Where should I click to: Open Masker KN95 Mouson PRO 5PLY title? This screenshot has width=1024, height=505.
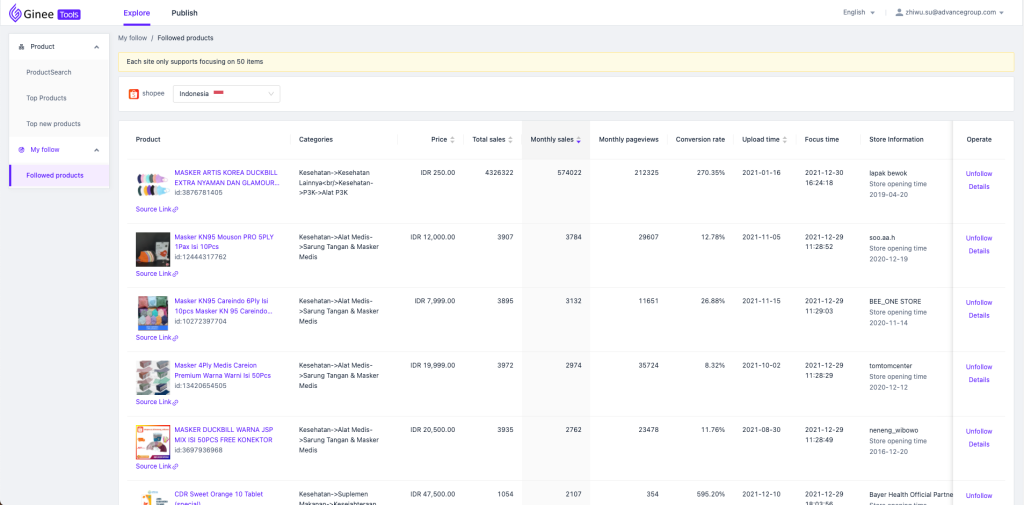click(224, 242)
